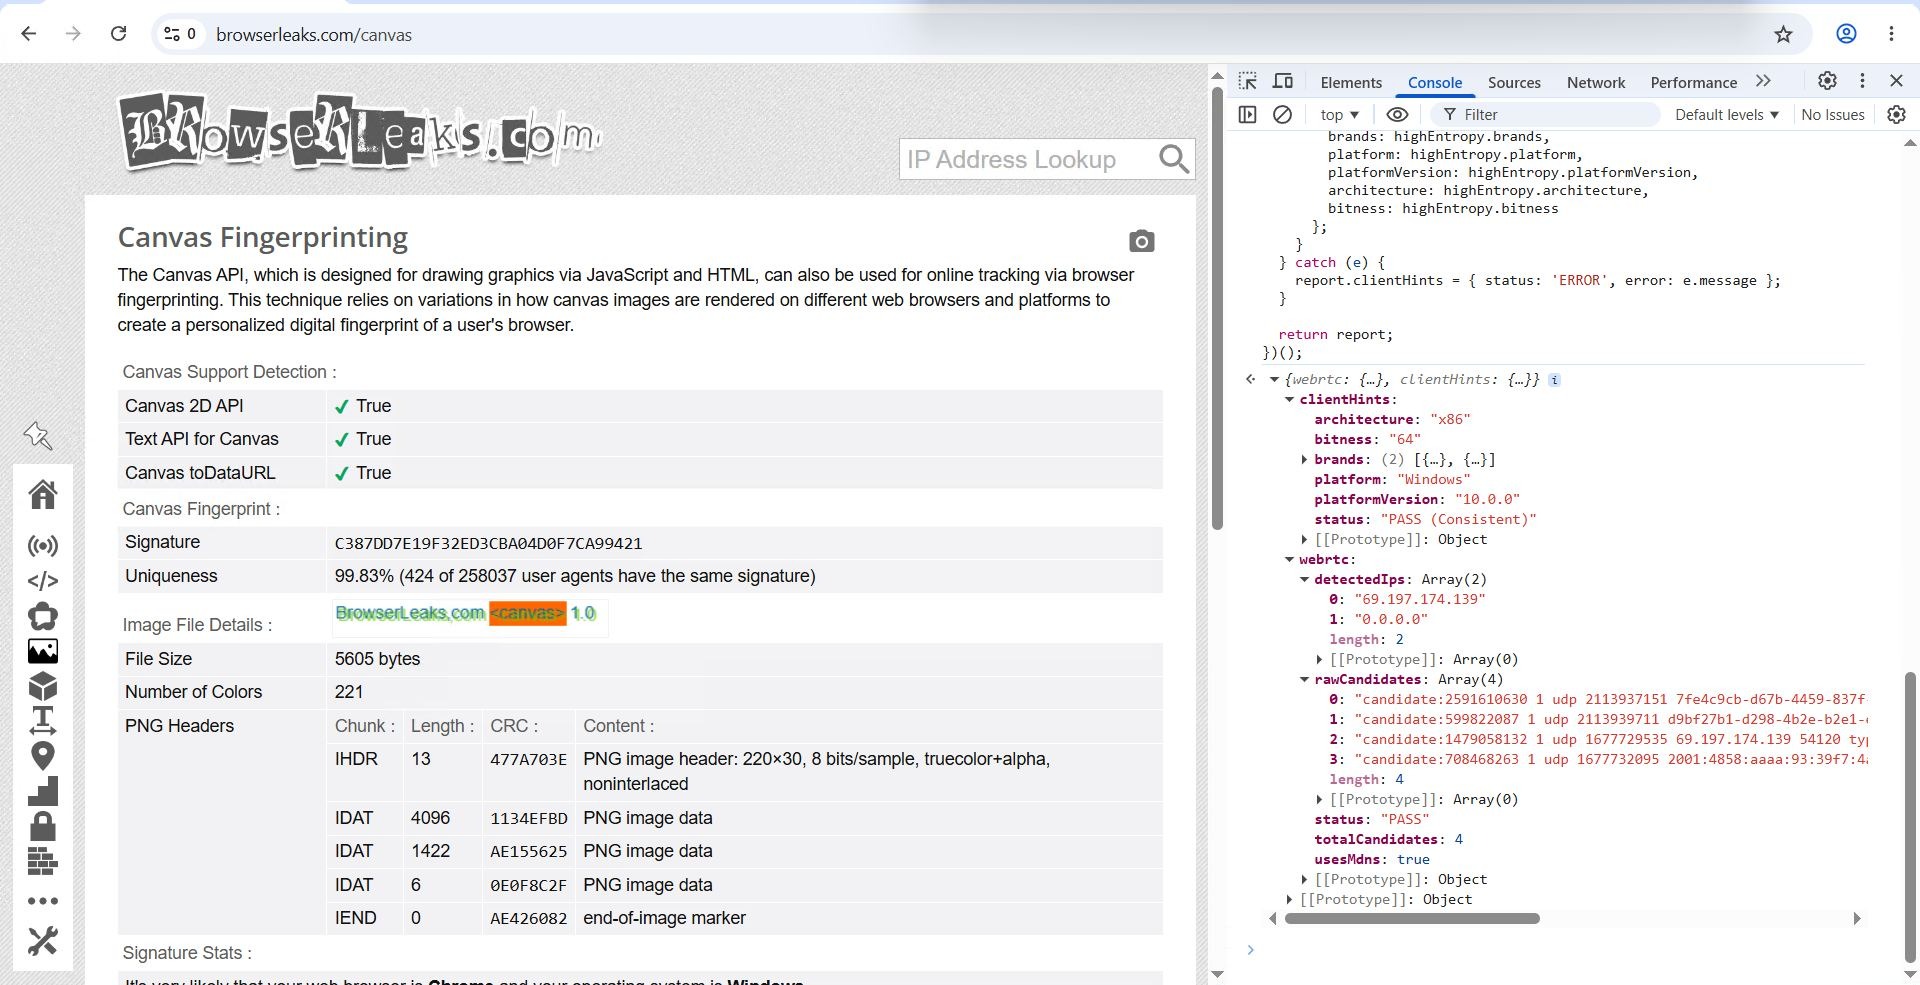Switch to the Sources tab

point(1514,82)
